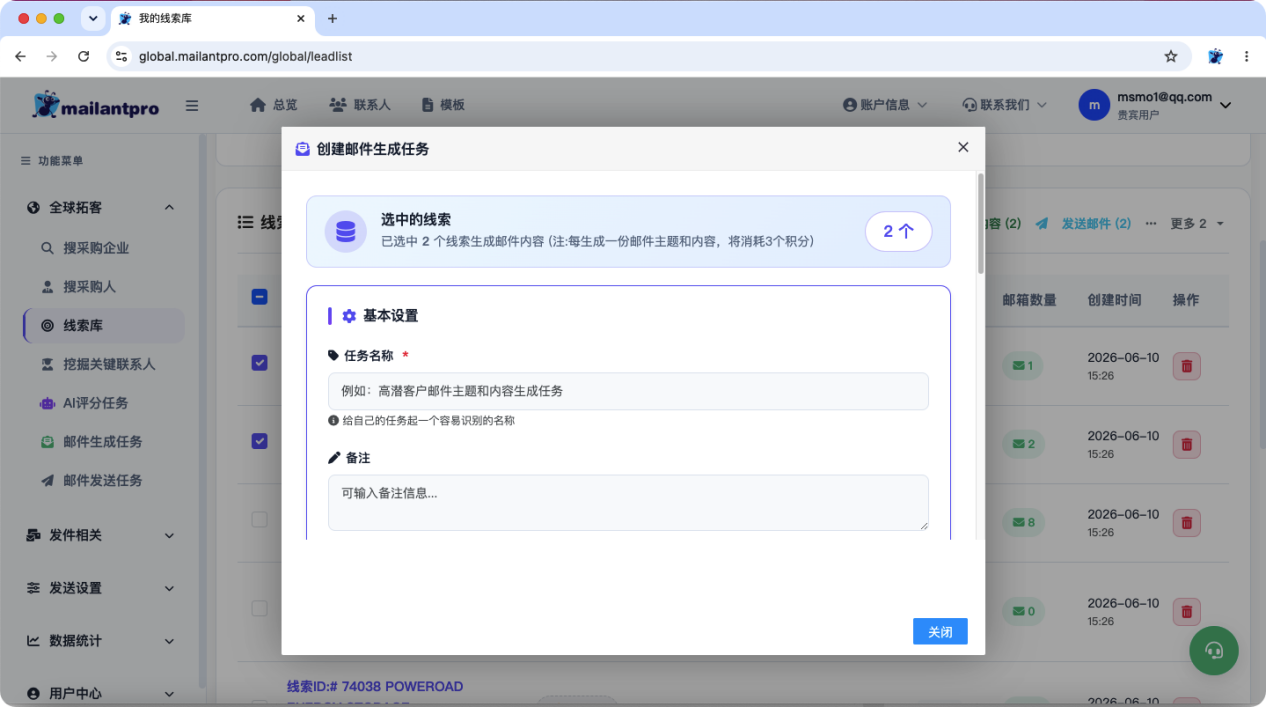Open a new browser tab with plus
Image resolution: width=1266 pixels, height=707 pixels.
333,18
